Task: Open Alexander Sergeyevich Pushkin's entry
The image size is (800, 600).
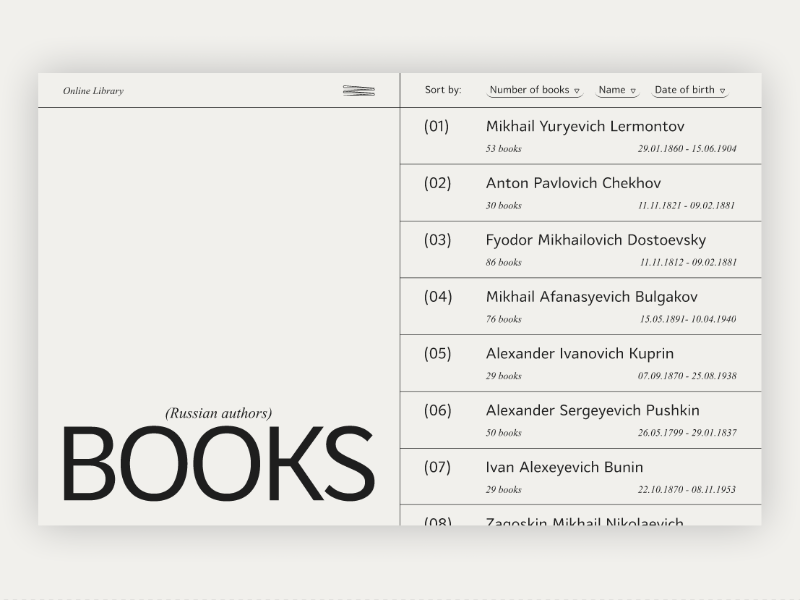Action: [592, 410]
